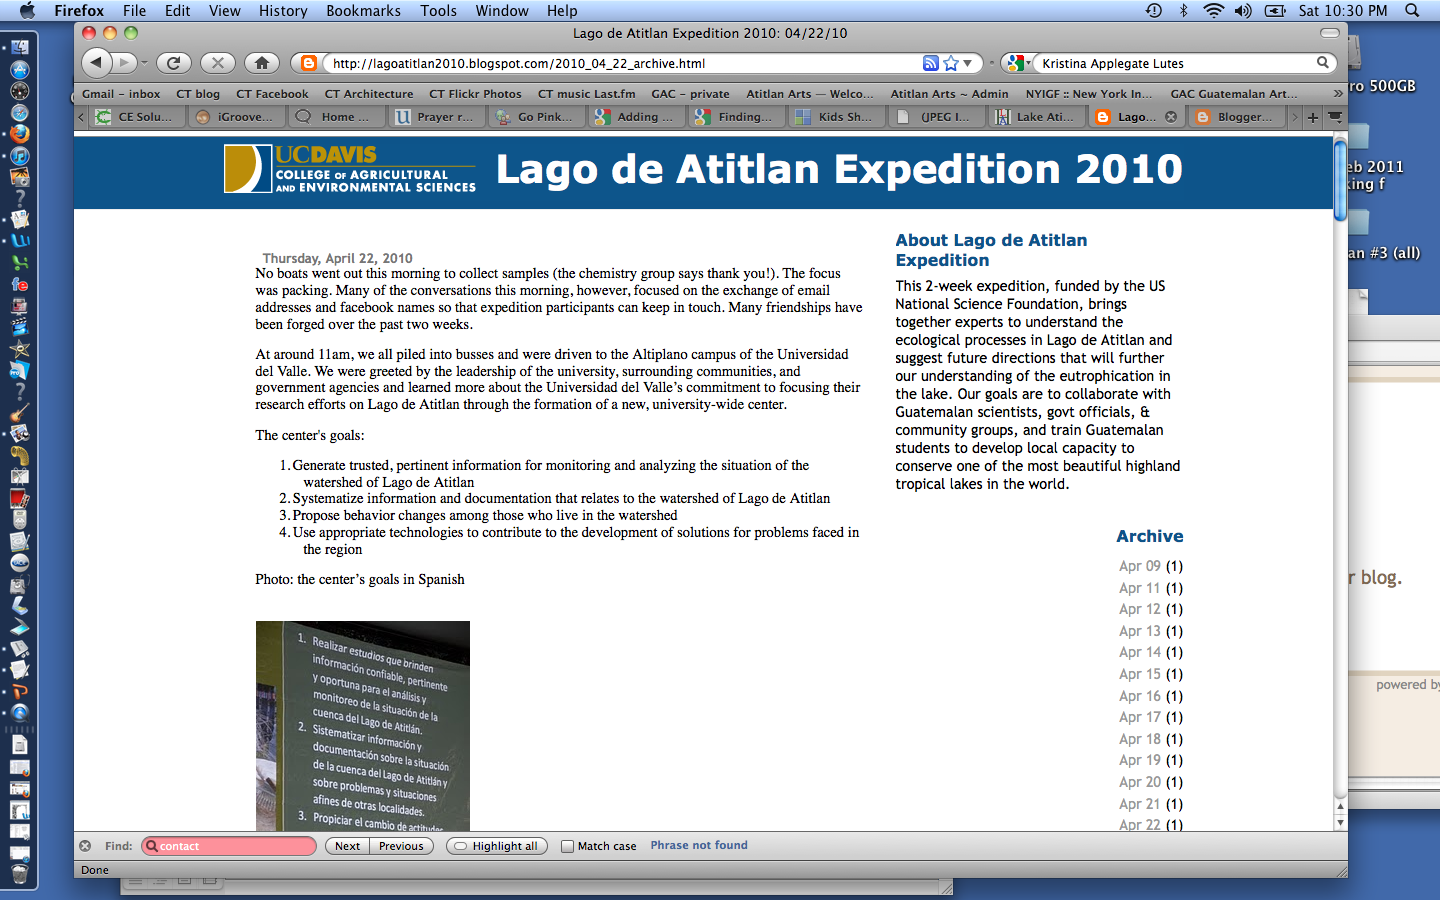Click the scrollbar down arrow
The width and height of the screenshot is (1440, 900).
click(1340, 823)
